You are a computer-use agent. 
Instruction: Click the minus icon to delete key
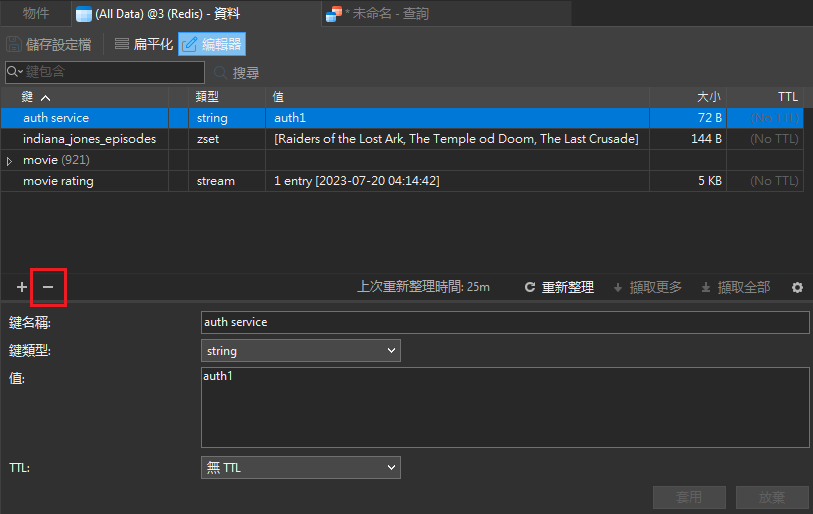click(x=48, y=287)
